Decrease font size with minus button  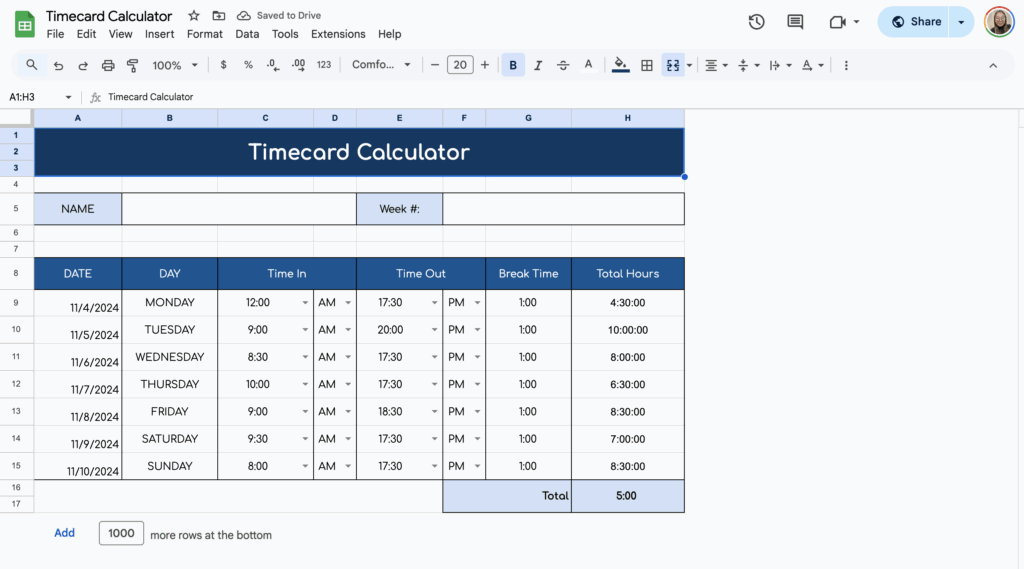pos(434,65)
